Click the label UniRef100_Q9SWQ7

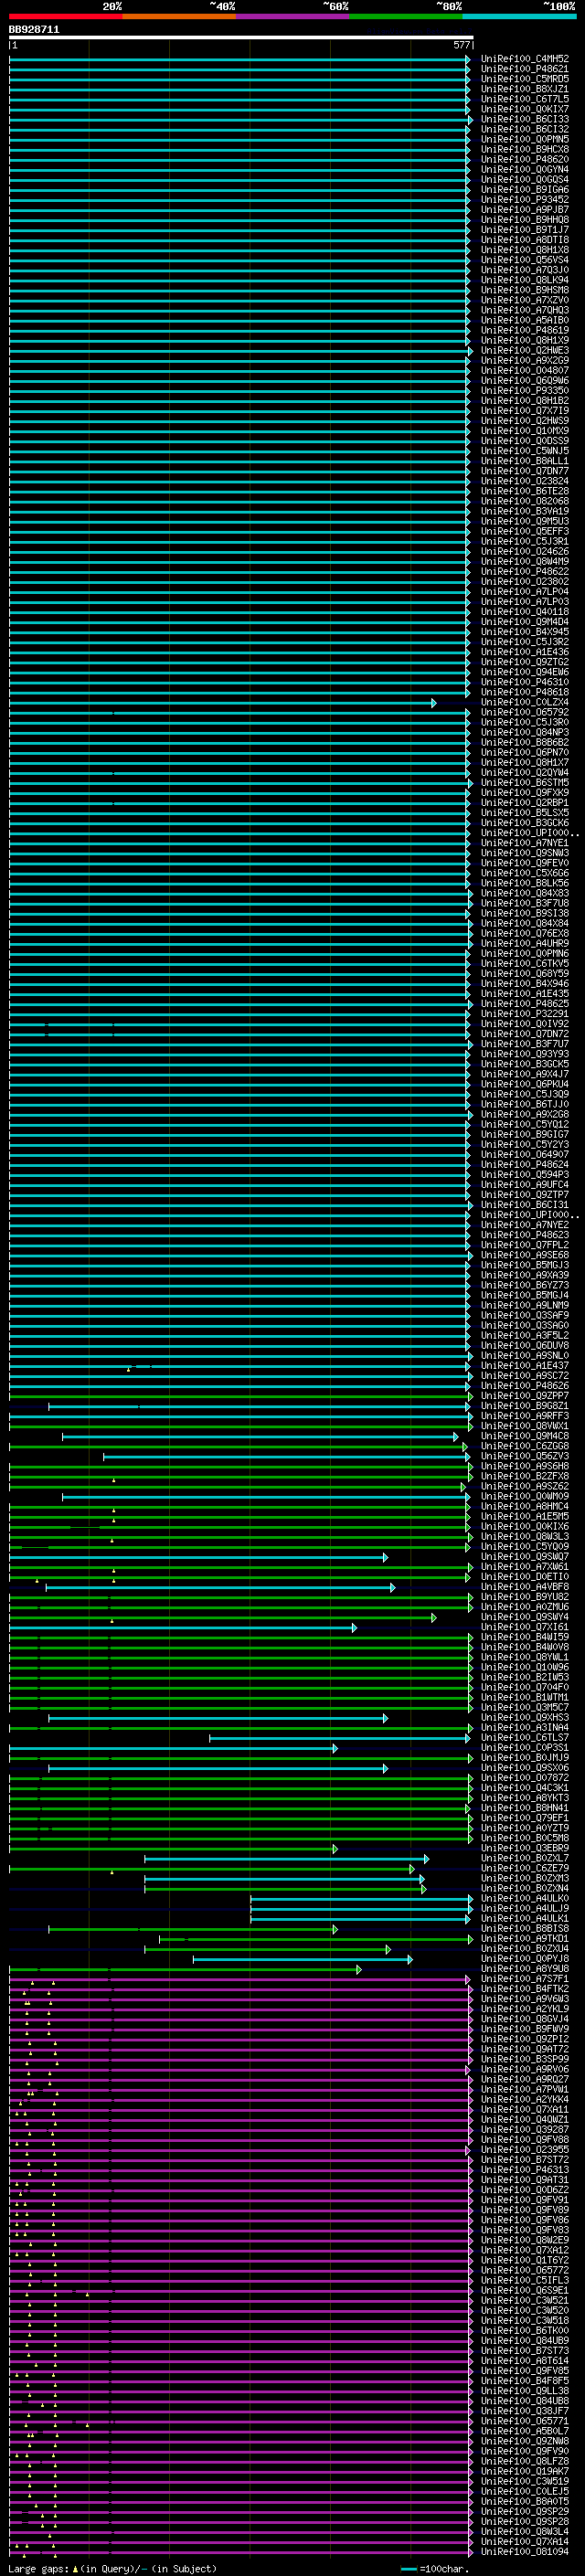click(525, 1557)
